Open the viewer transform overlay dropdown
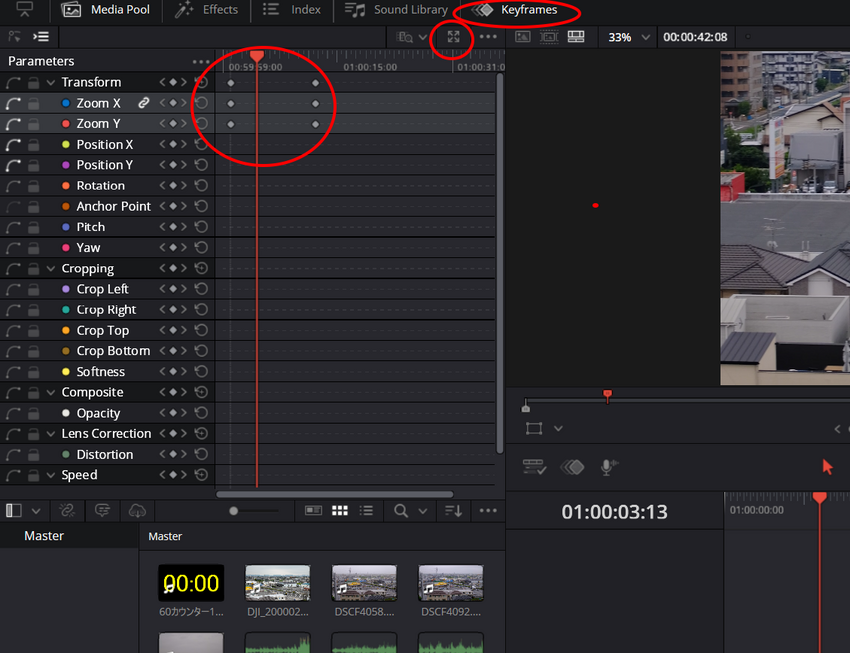The image size is (850, 653). click(x=558, y=429)
